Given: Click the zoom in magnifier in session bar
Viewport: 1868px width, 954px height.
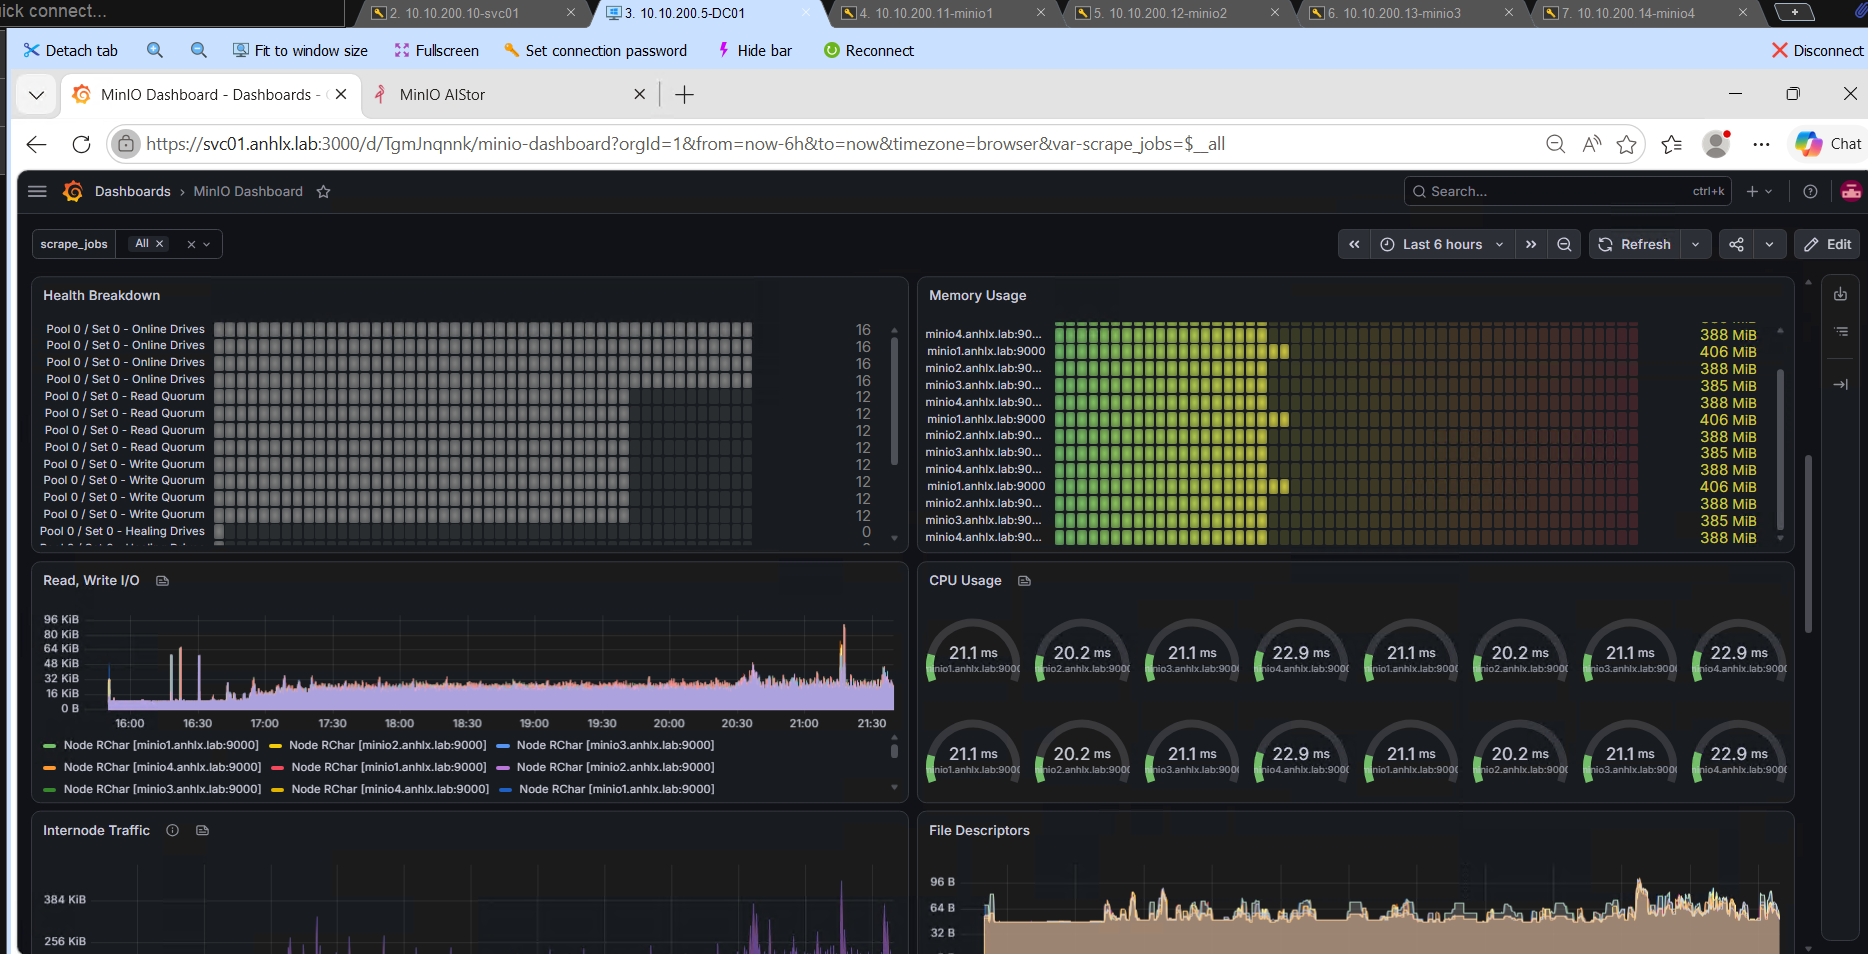Looking at the screenshot, I should point(155,50).
